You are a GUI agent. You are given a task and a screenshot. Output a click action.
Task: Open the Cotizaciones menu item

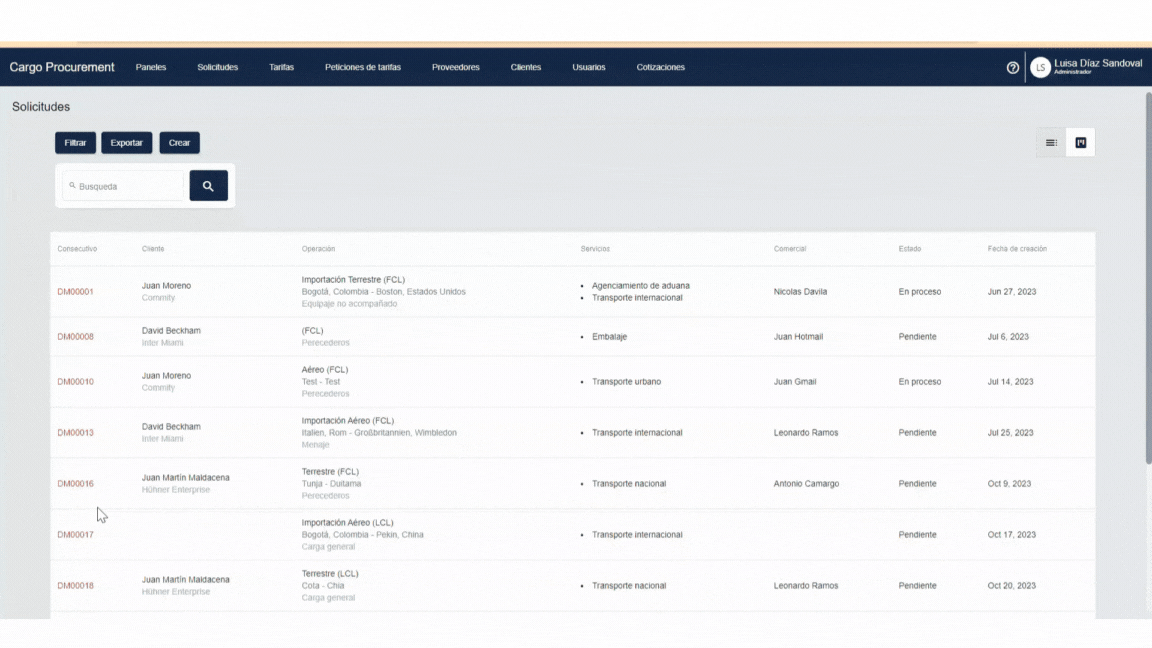tap(660, 68)
